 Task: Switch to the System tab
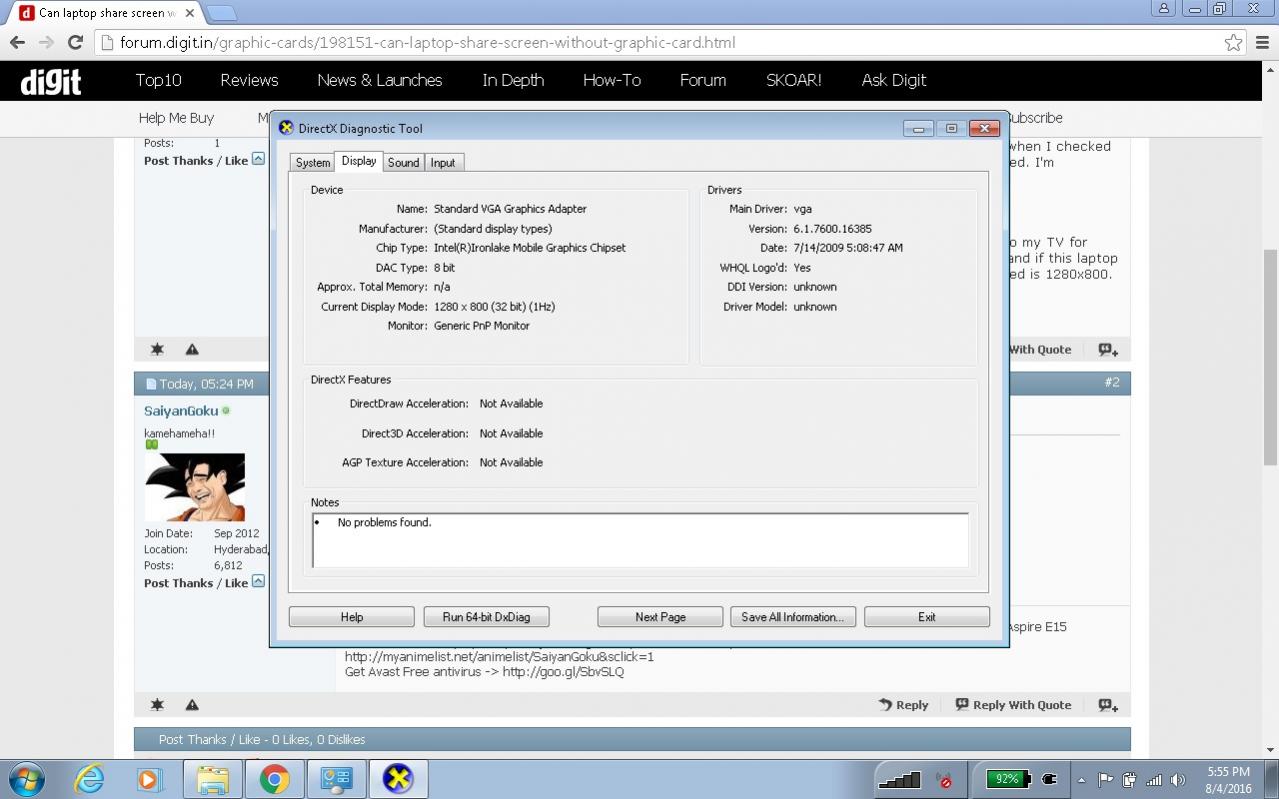pos(312,163)
